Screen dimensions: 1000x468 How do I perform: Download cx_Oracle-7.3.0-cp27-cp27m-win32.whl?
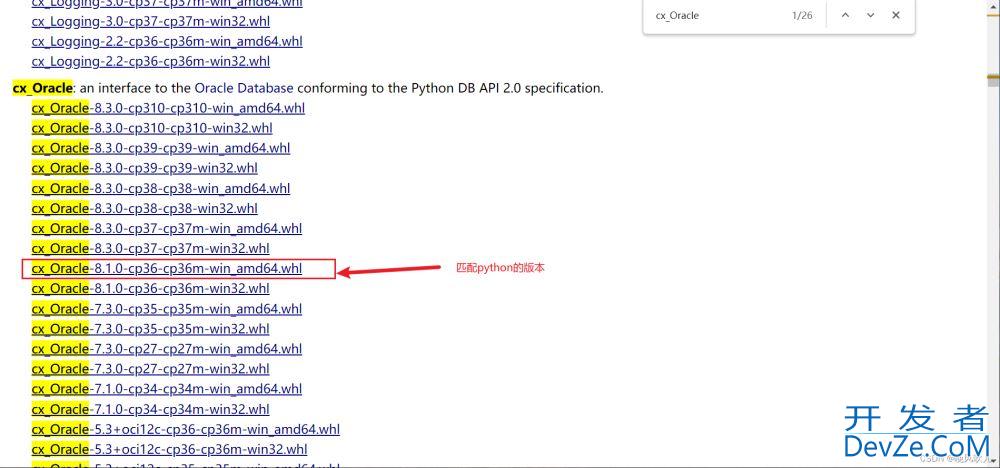[151, 369]
